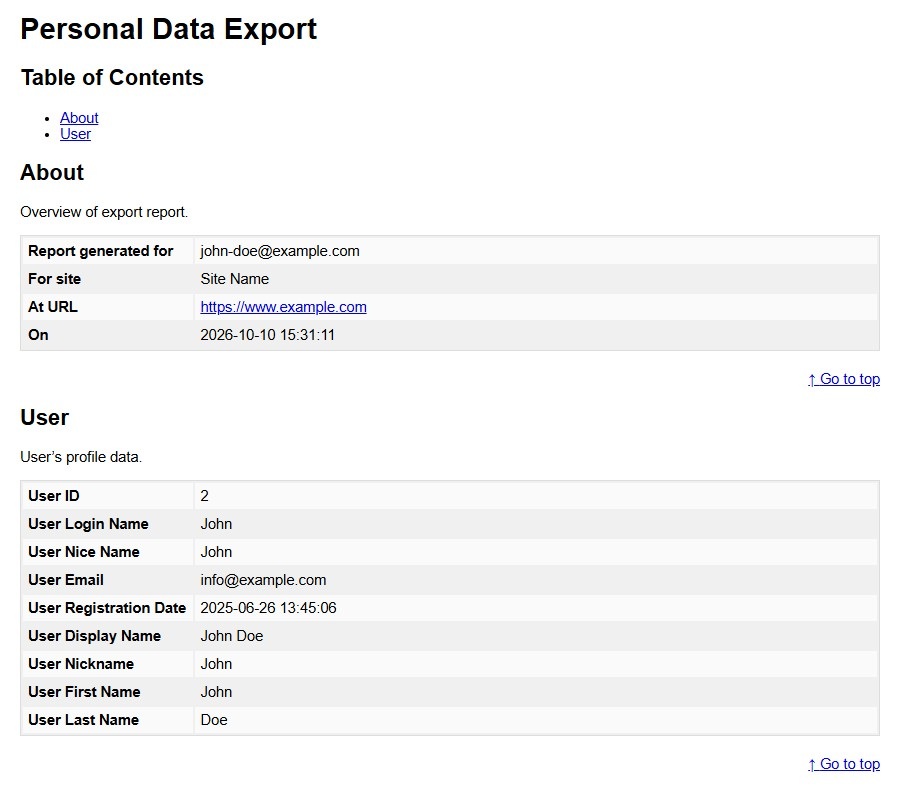The height and width of the screenshot is (800, 900).
Task: Click the 'User Registration Date' label
Action: [x=107, y=608]
